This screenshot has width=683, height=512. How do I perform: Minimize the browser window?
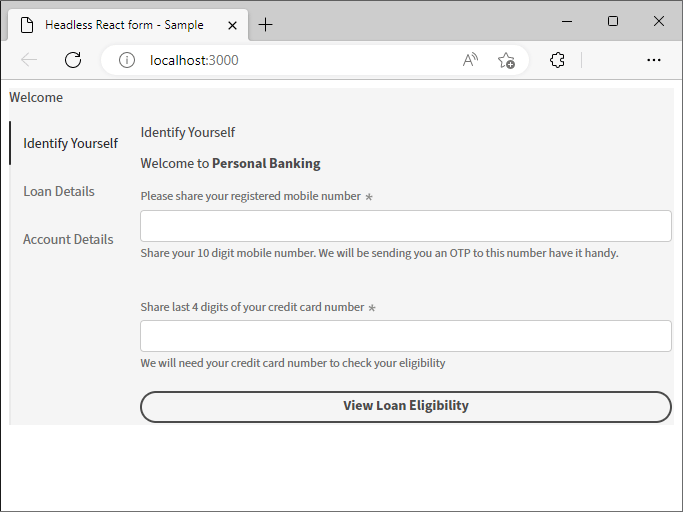[x=567, y=21]
